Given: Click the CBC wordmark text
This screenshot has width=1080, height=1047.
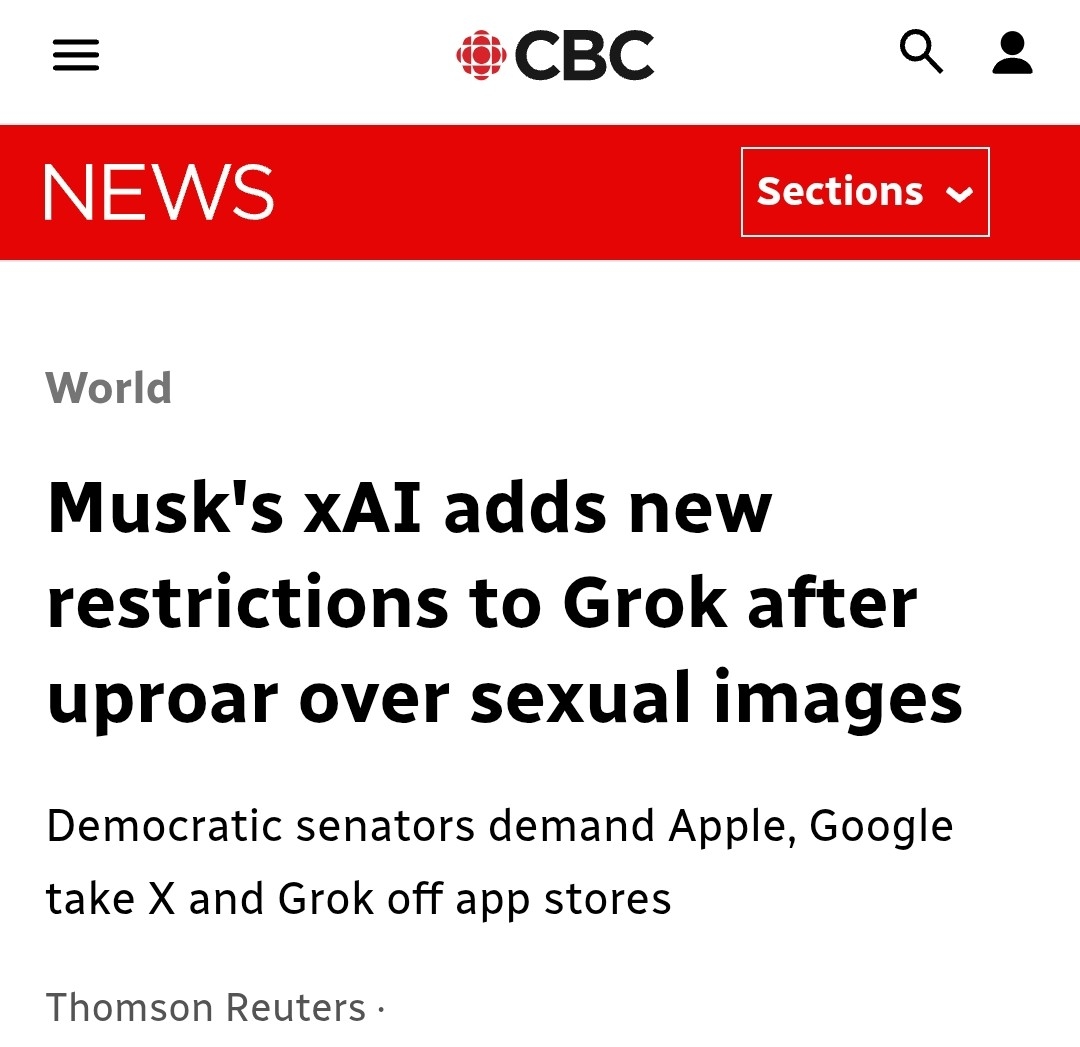Looking at the screenshot, I should pos(585,55).
